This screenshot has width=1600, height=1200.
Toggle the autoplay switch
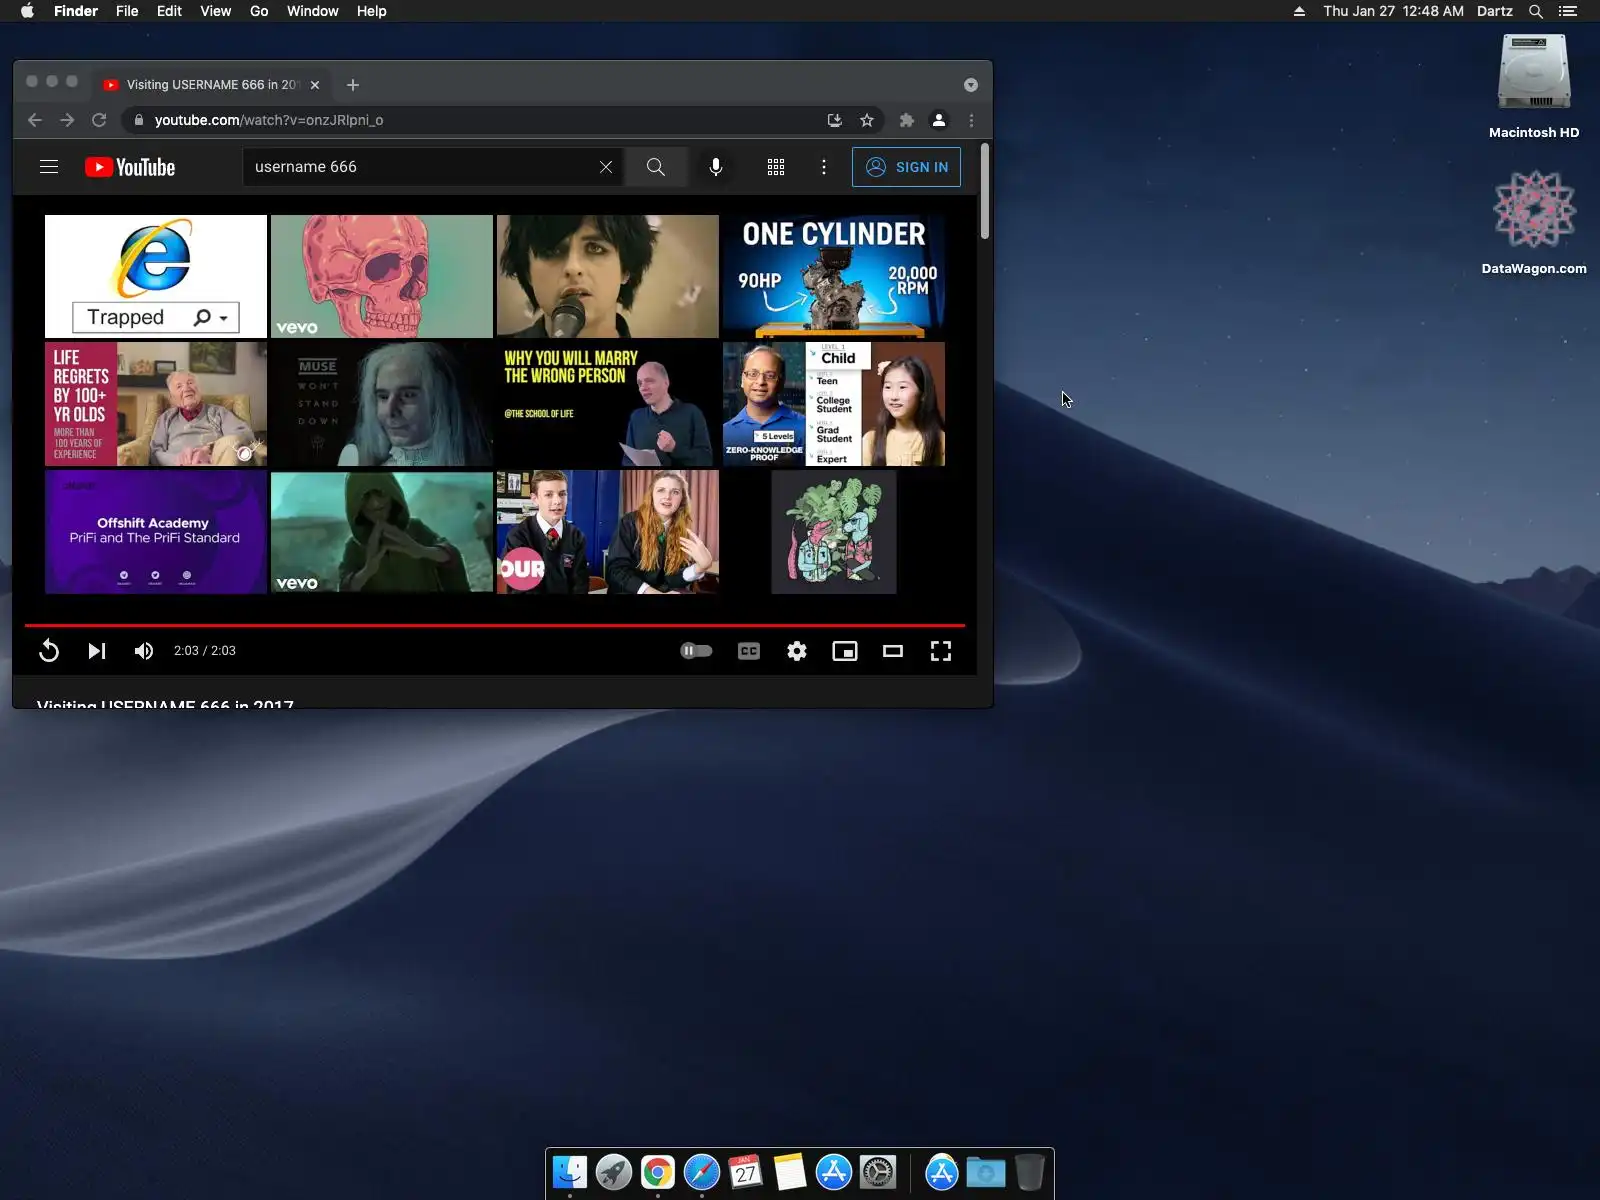coord(696,651)
